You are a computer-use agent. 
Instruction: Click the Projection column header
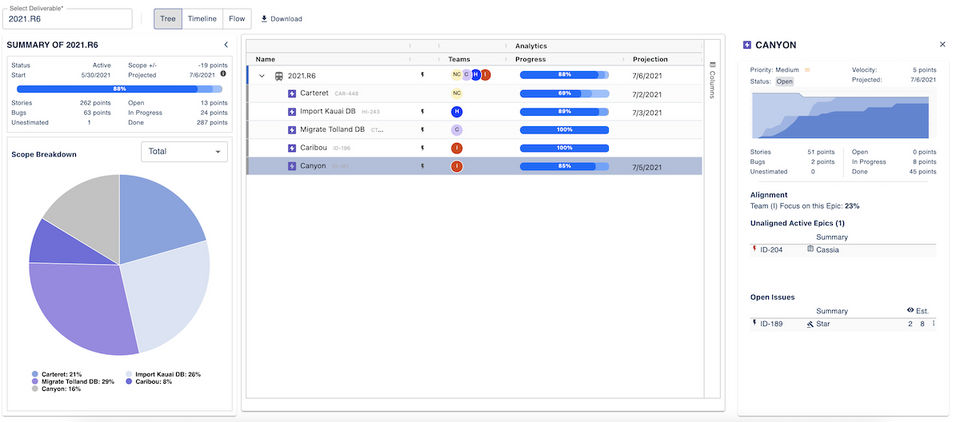pos(650,59)
